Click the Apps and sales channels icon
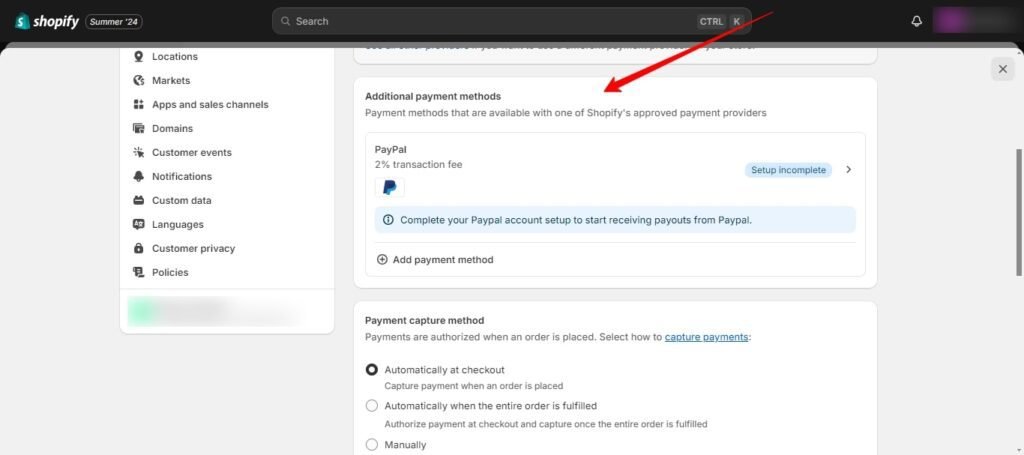This screenshot has height=455, width=1024. [x=138, y=104]
